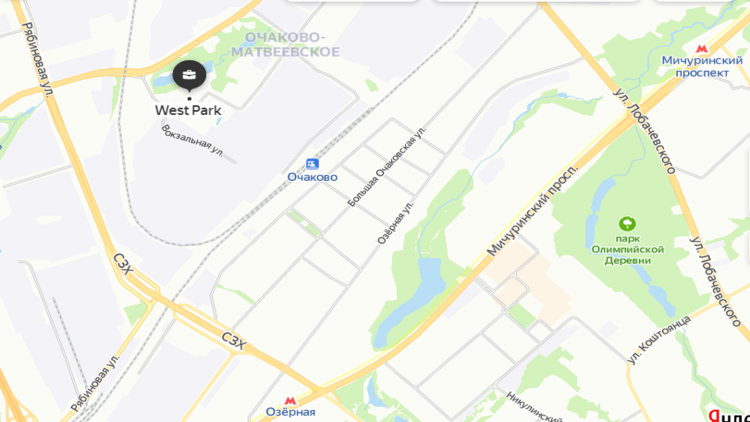This screenshot has width=750, height=422.
Task: Click the ОЧАКОВО-МАТВЕЕВСКОЕ district label
Action: point(286,44)
